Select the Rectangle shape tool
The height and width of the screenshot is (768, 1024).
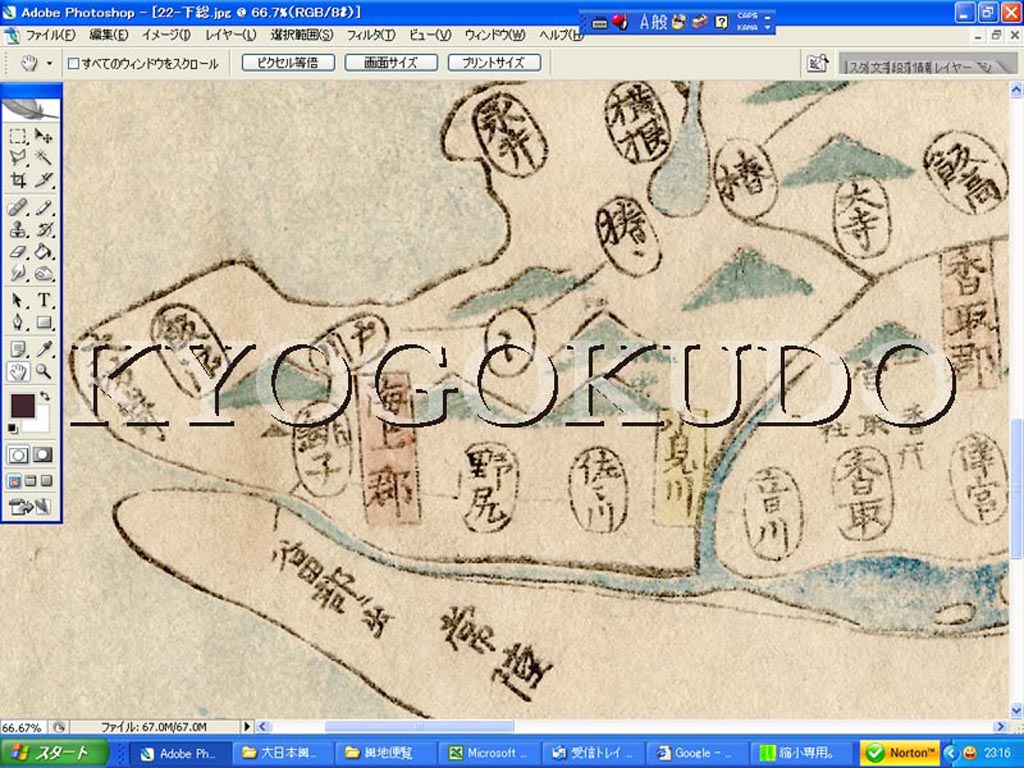[43, 323]
